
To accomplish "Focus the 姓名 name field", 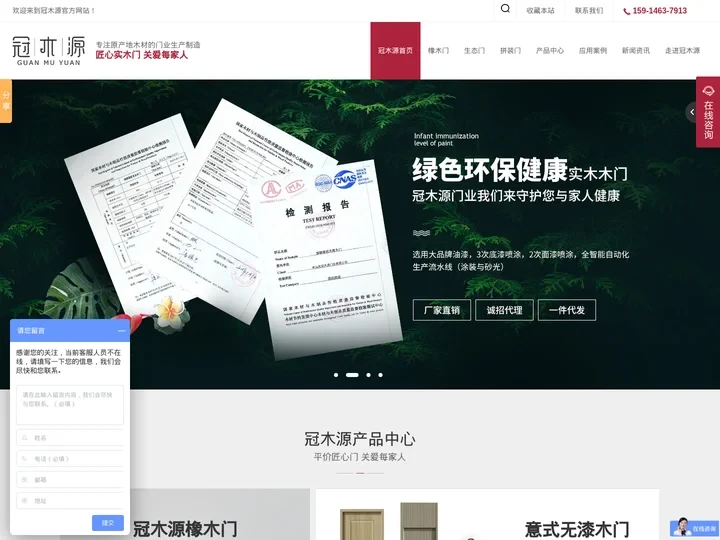I will [x=70, y=438].
